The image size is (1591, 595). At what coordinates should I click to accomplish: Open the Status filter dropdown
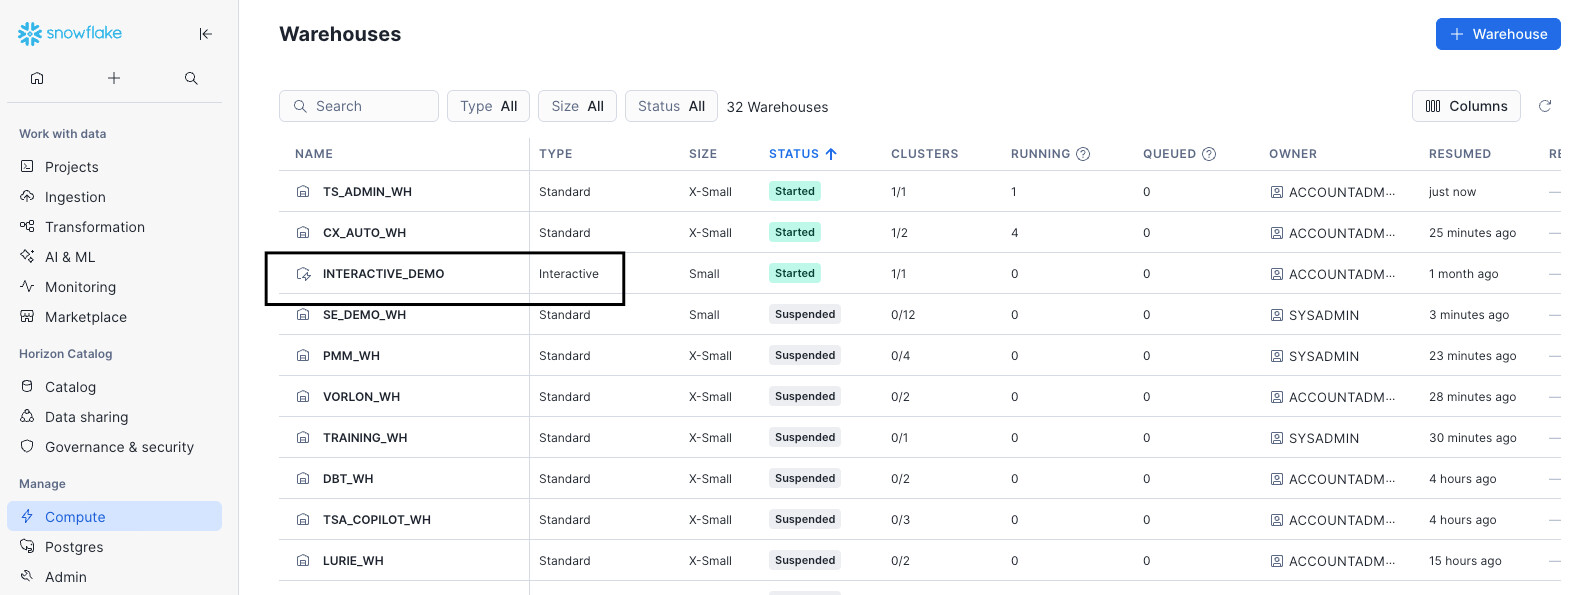(671, 106)
